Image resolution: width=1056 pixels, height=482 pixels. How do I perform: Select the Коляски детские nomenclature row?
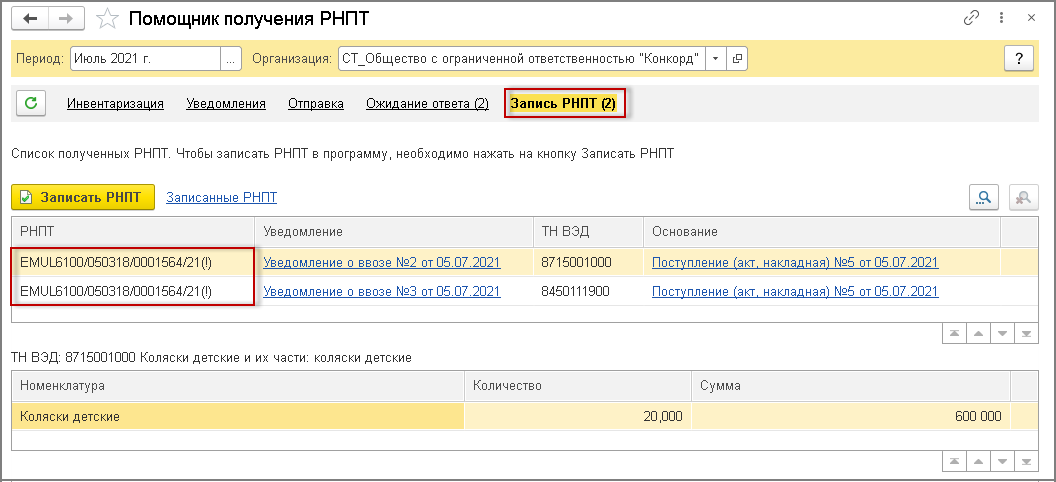237,416
